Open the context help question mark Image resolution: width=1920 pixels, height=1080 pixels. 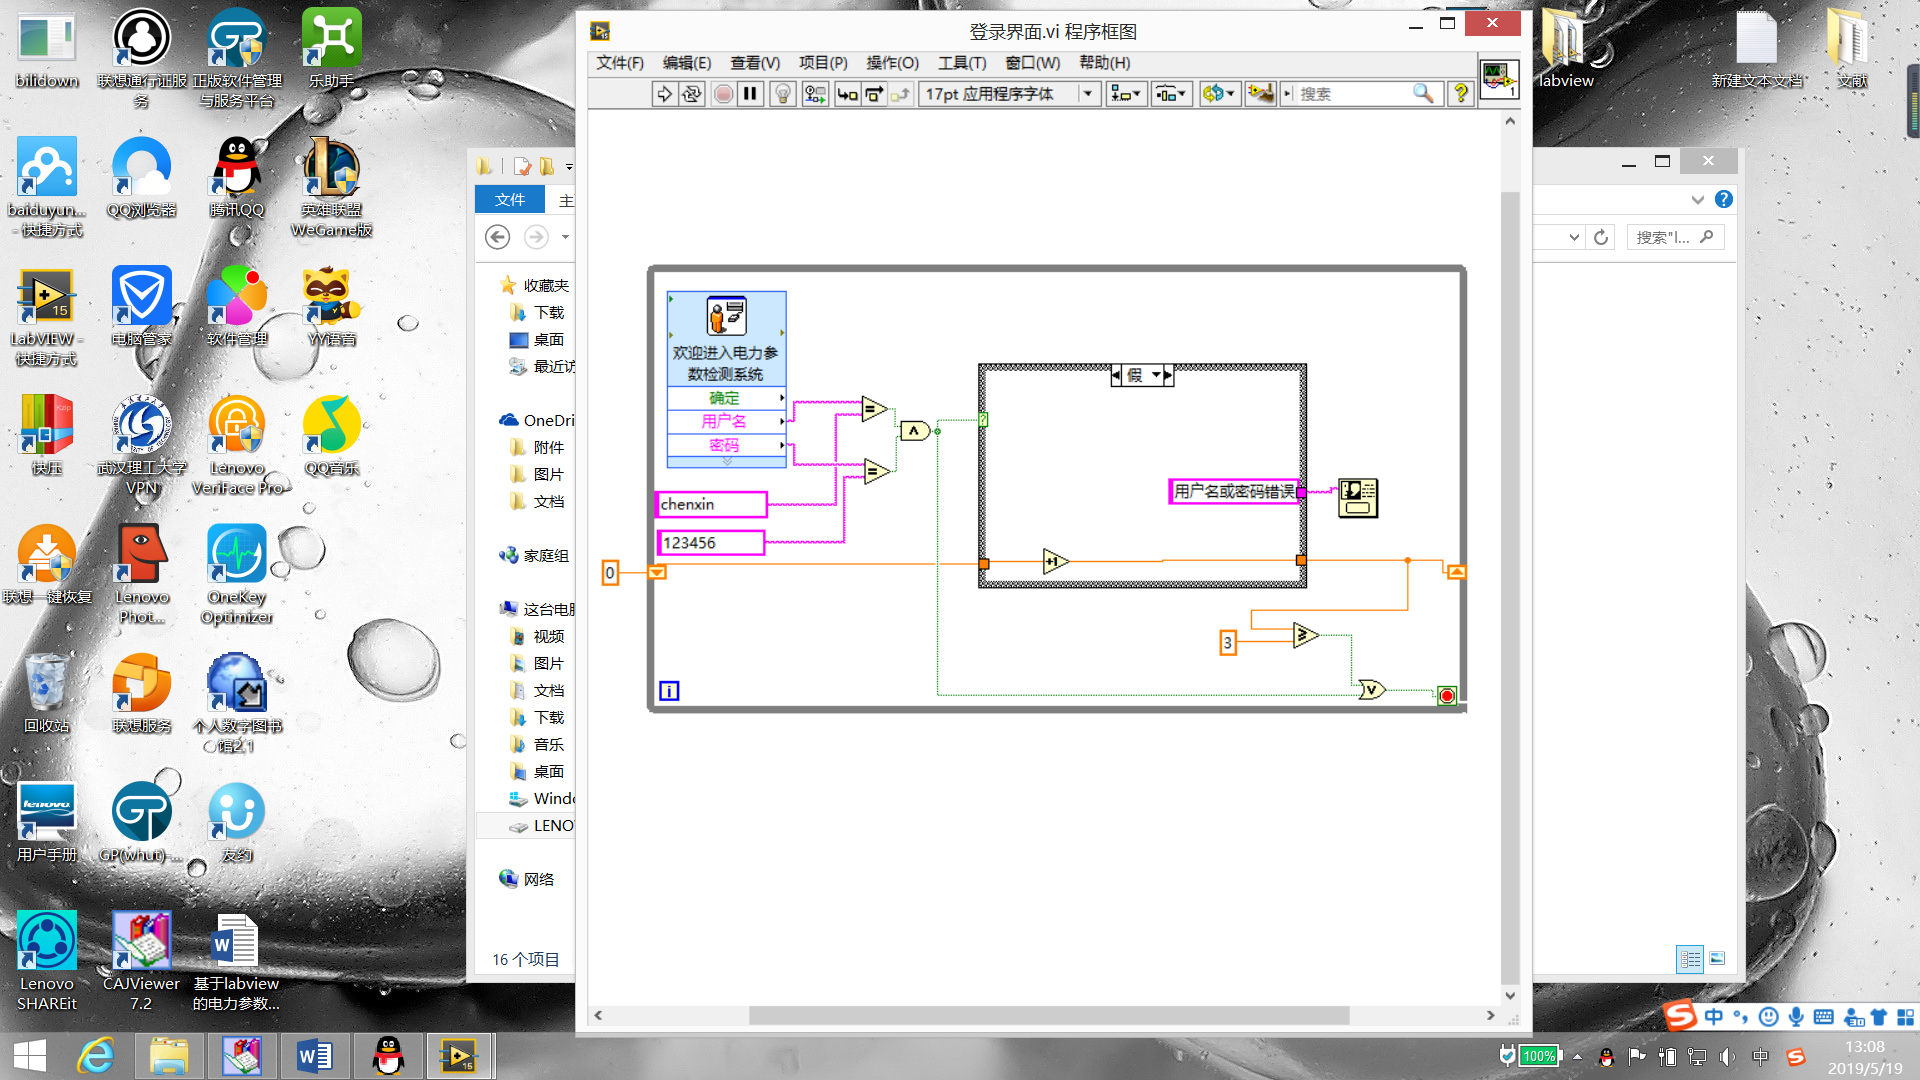(x=1461, y=94)
